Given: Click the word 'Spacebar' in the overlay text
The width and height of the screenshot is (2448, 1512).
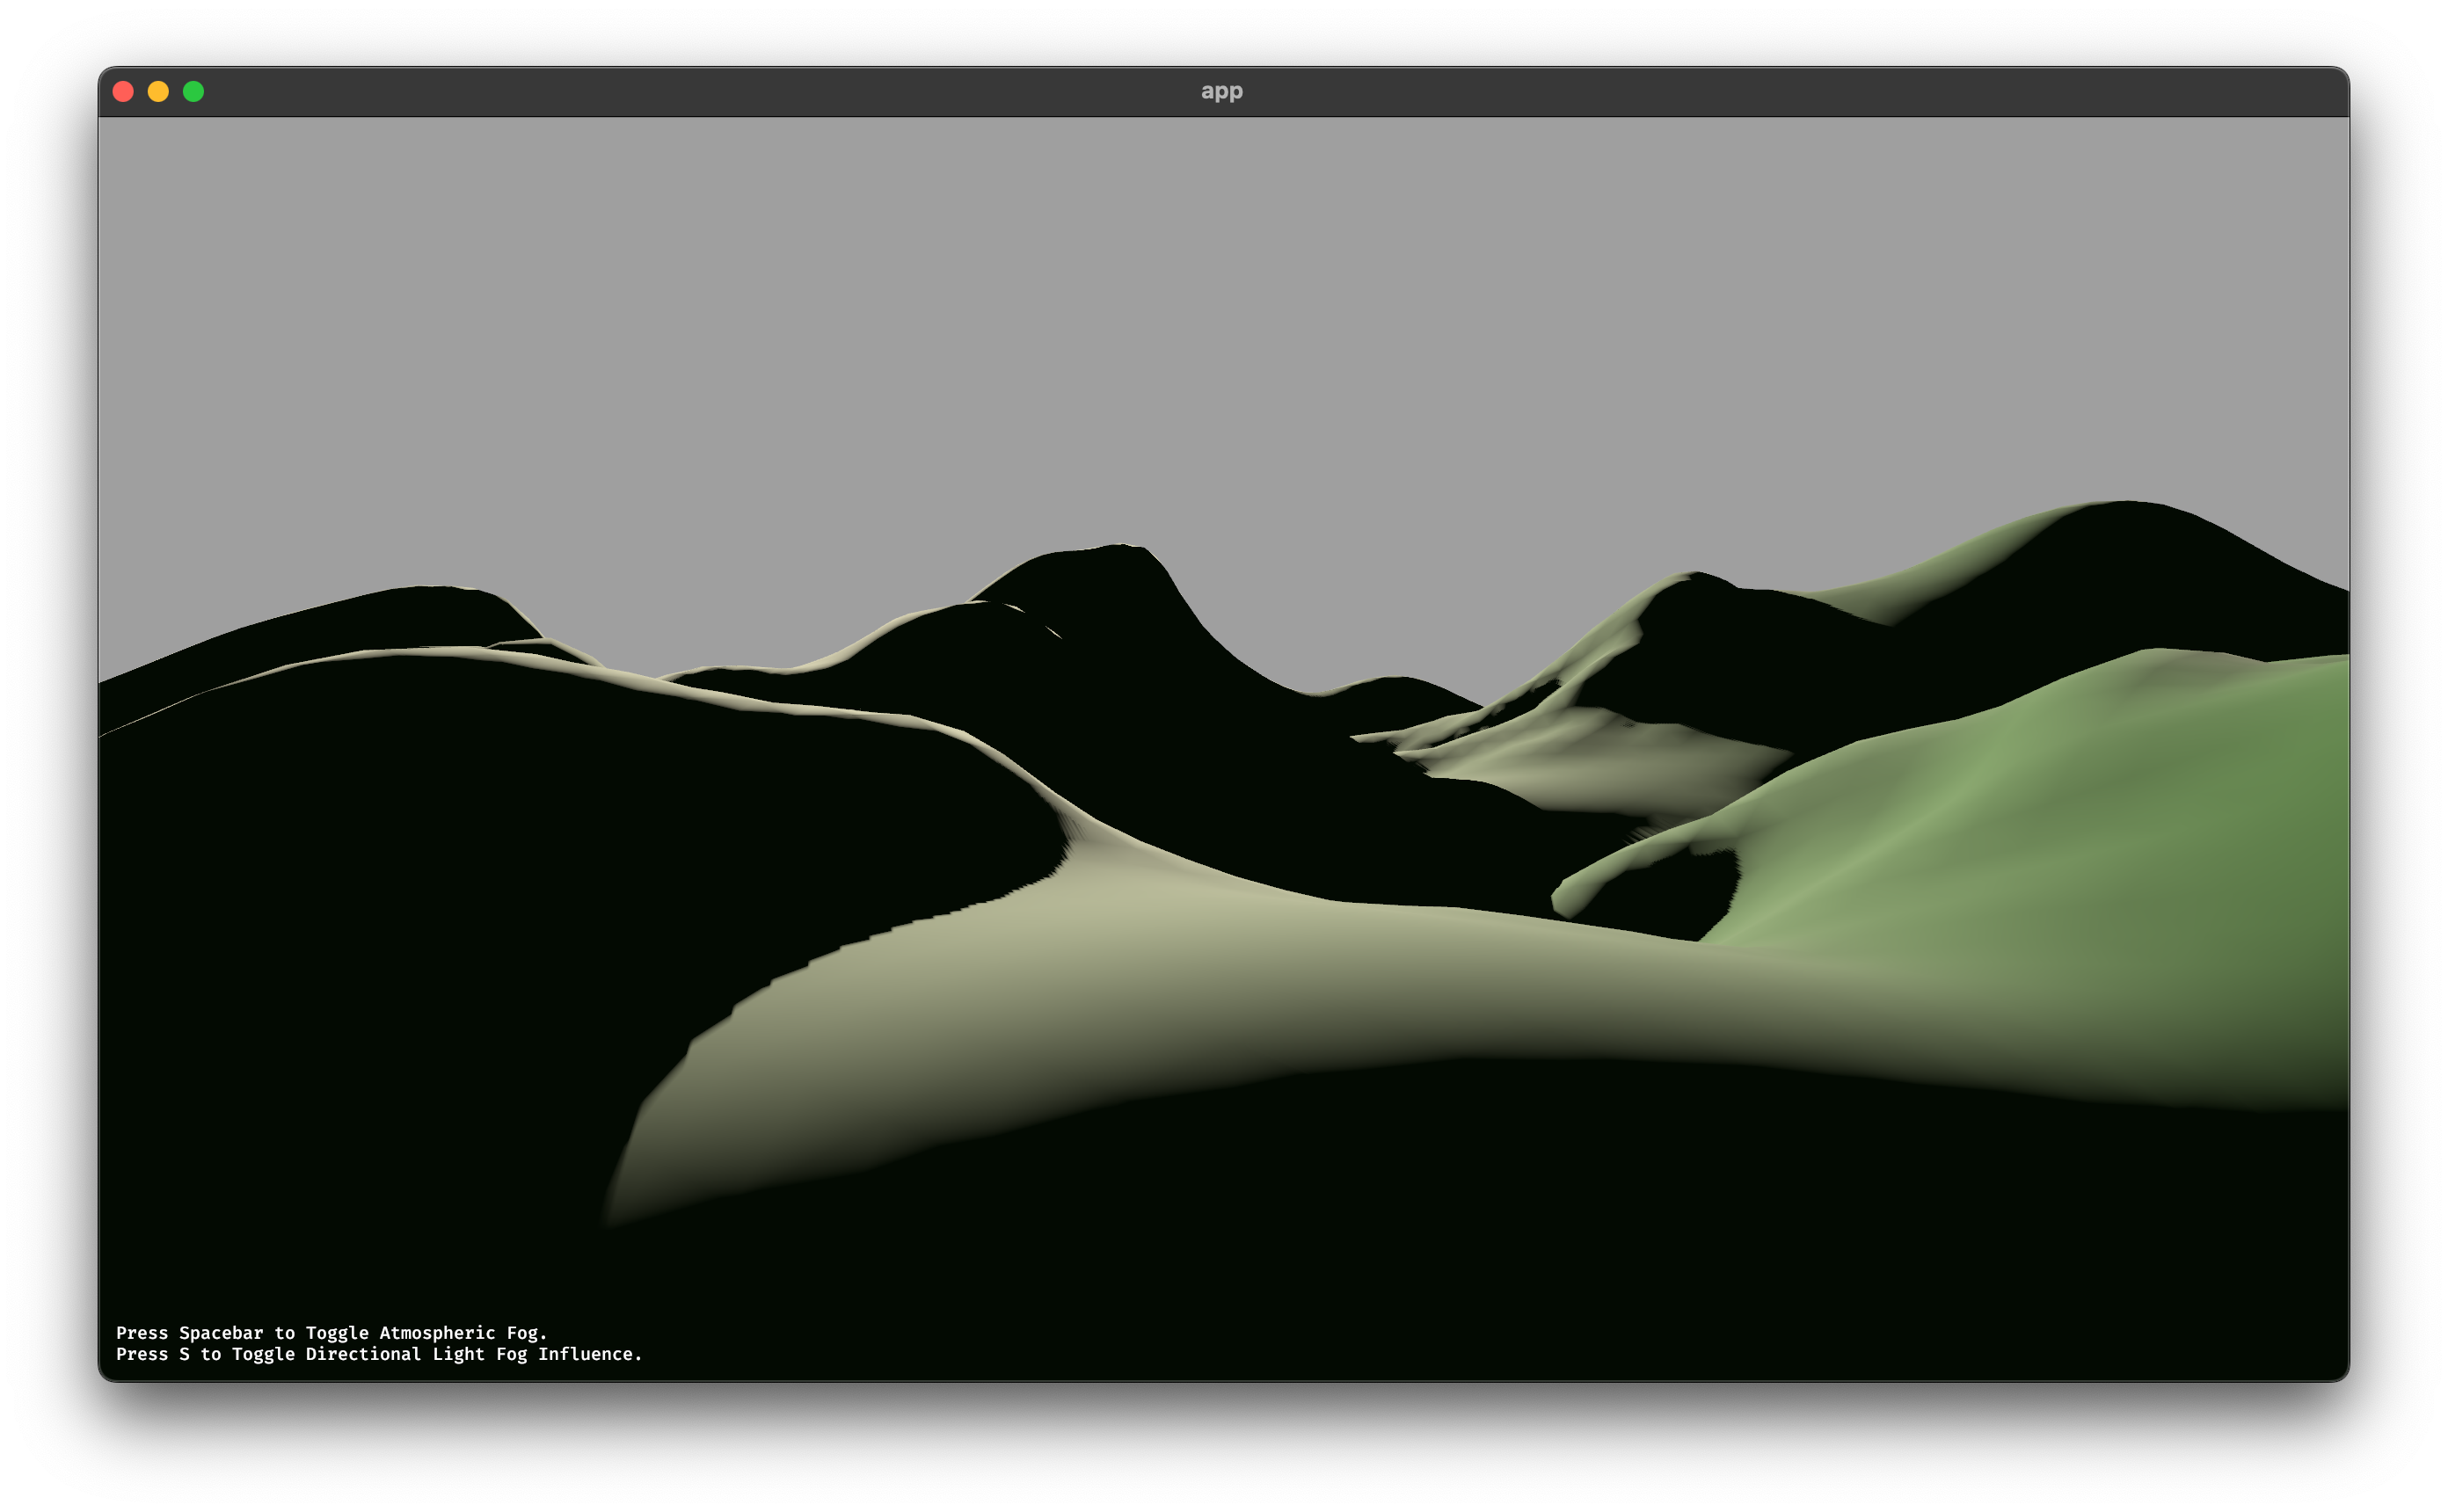Looking at the screenshot, I should [221, 1332].
